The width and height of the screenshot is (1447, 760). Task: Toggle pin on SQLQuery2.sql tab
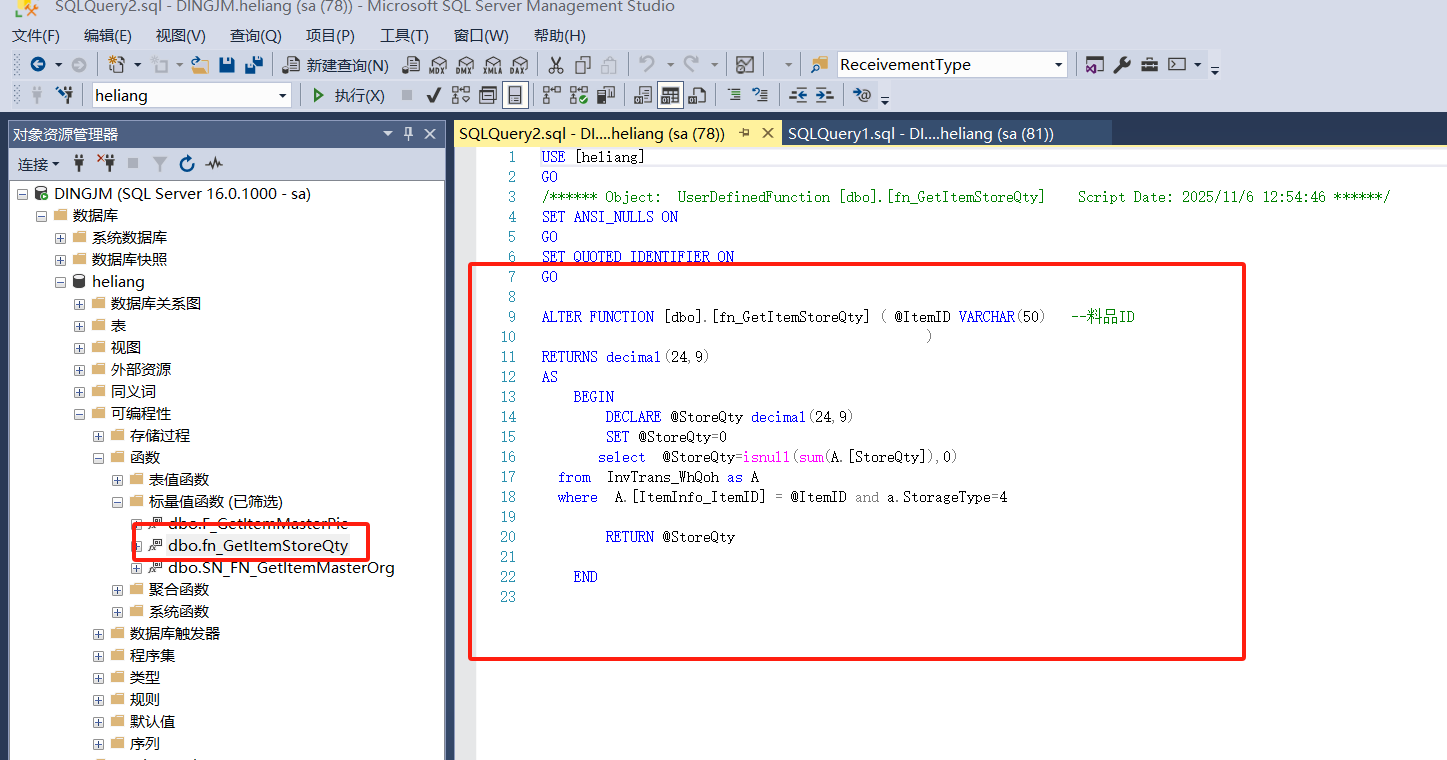[x=745, y=133]
